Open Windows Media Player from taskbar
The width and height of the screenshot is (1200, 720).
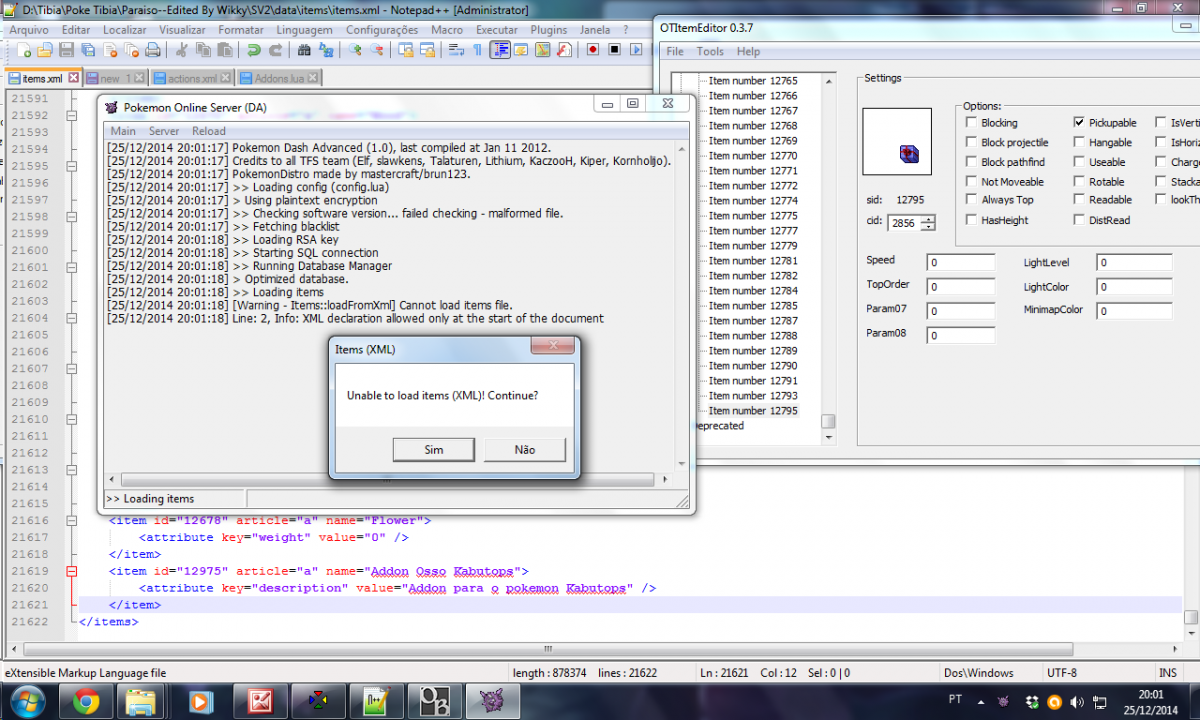[x=200, y=701]
